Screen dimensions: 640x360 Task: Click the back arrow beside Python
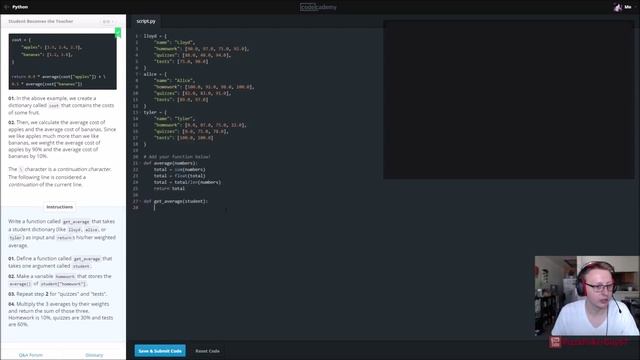click(x=6, y=7)
